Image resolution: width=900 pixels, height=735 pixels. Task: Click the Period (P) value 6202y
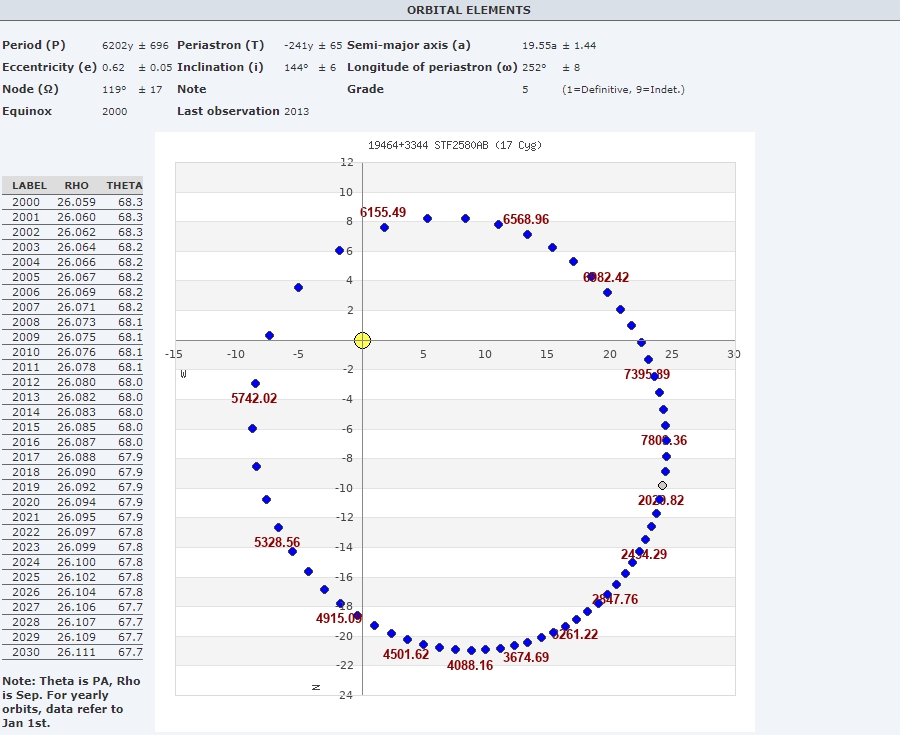[x=116, y=45]
